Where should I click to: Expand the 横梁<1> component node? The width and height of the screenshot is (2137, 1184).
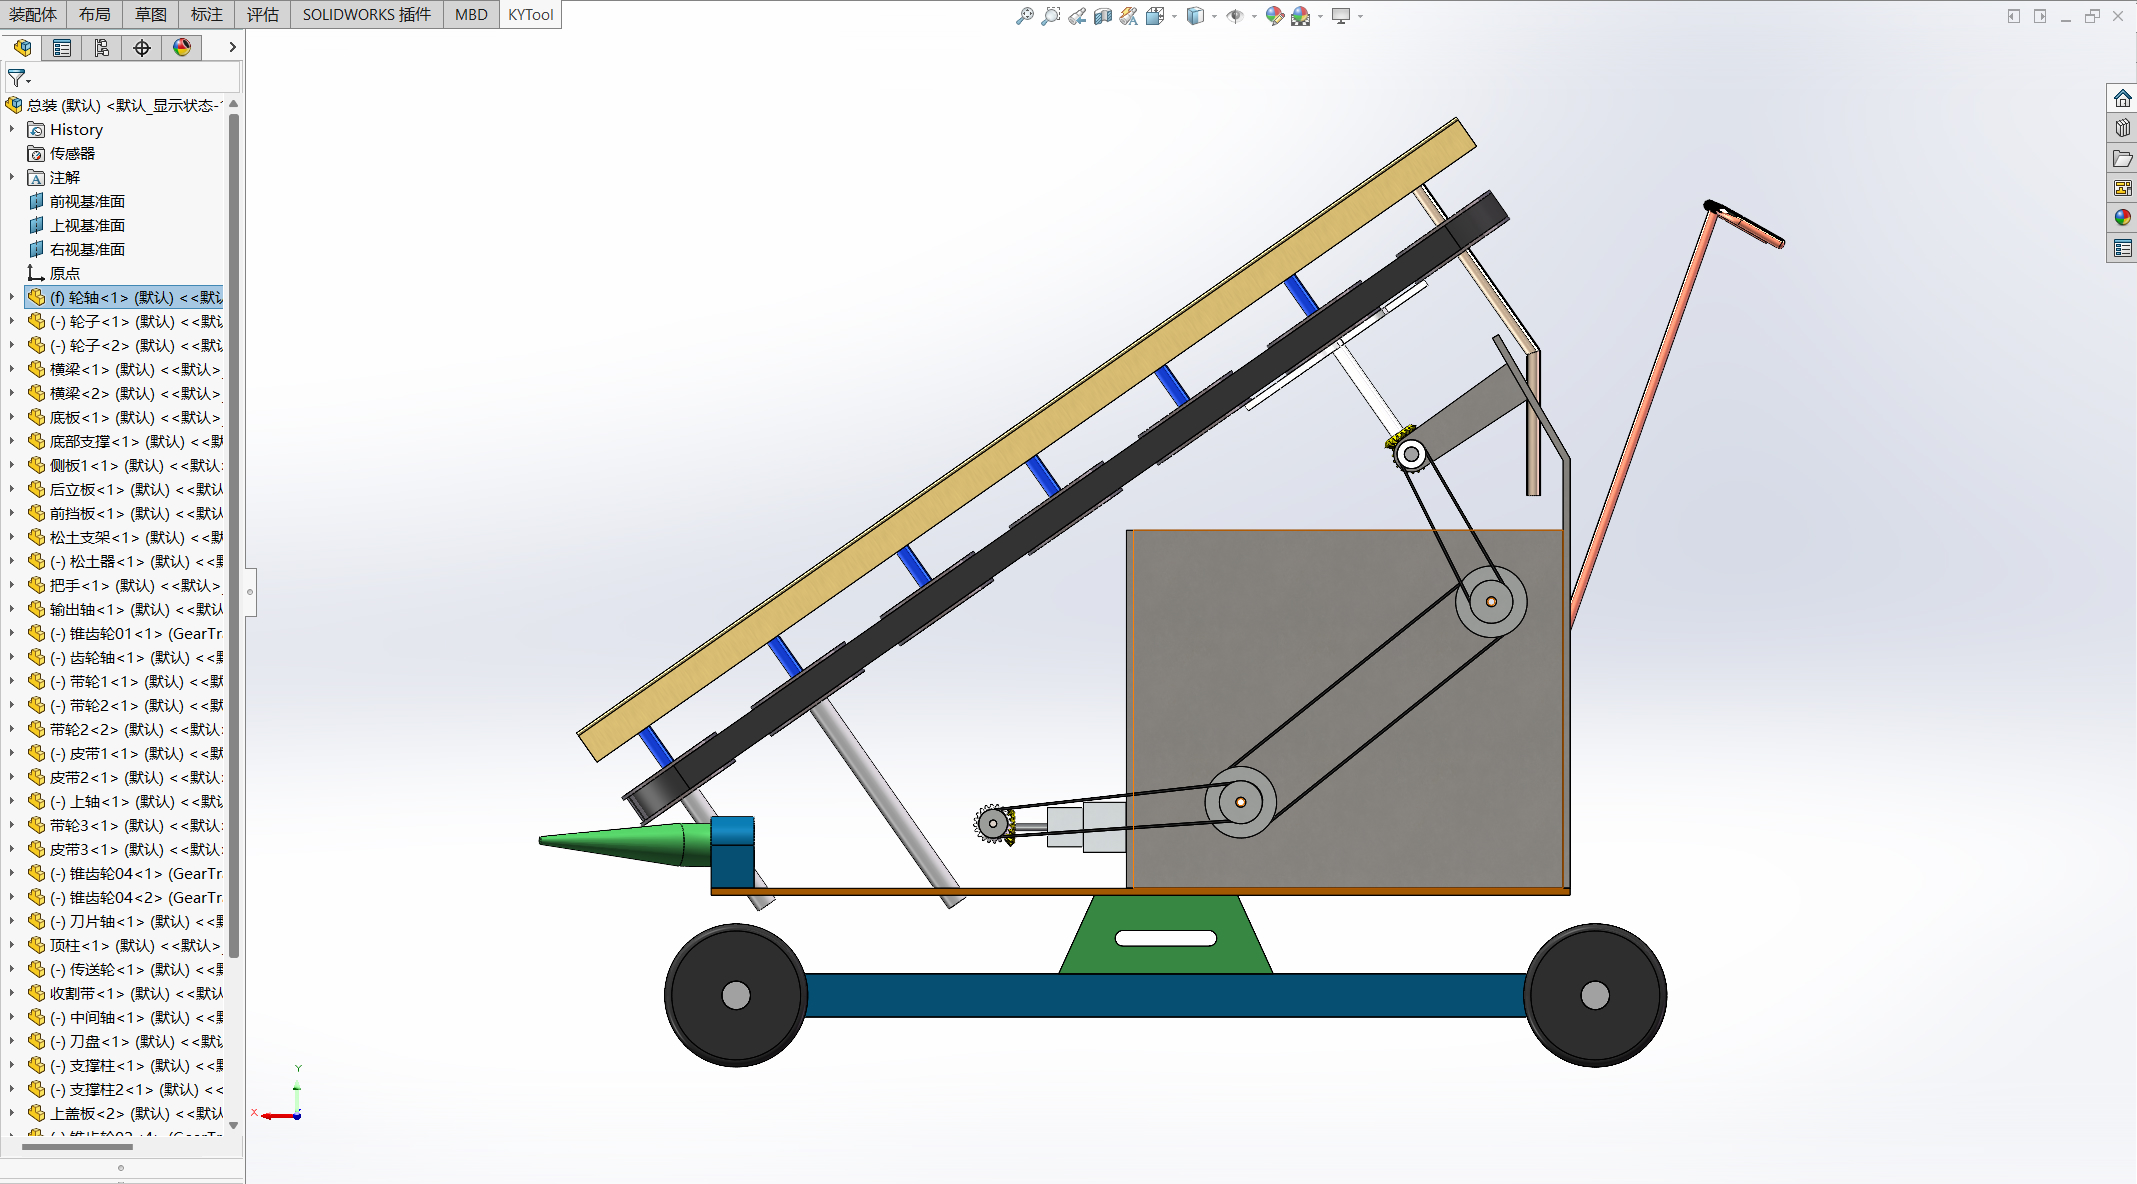12,369
